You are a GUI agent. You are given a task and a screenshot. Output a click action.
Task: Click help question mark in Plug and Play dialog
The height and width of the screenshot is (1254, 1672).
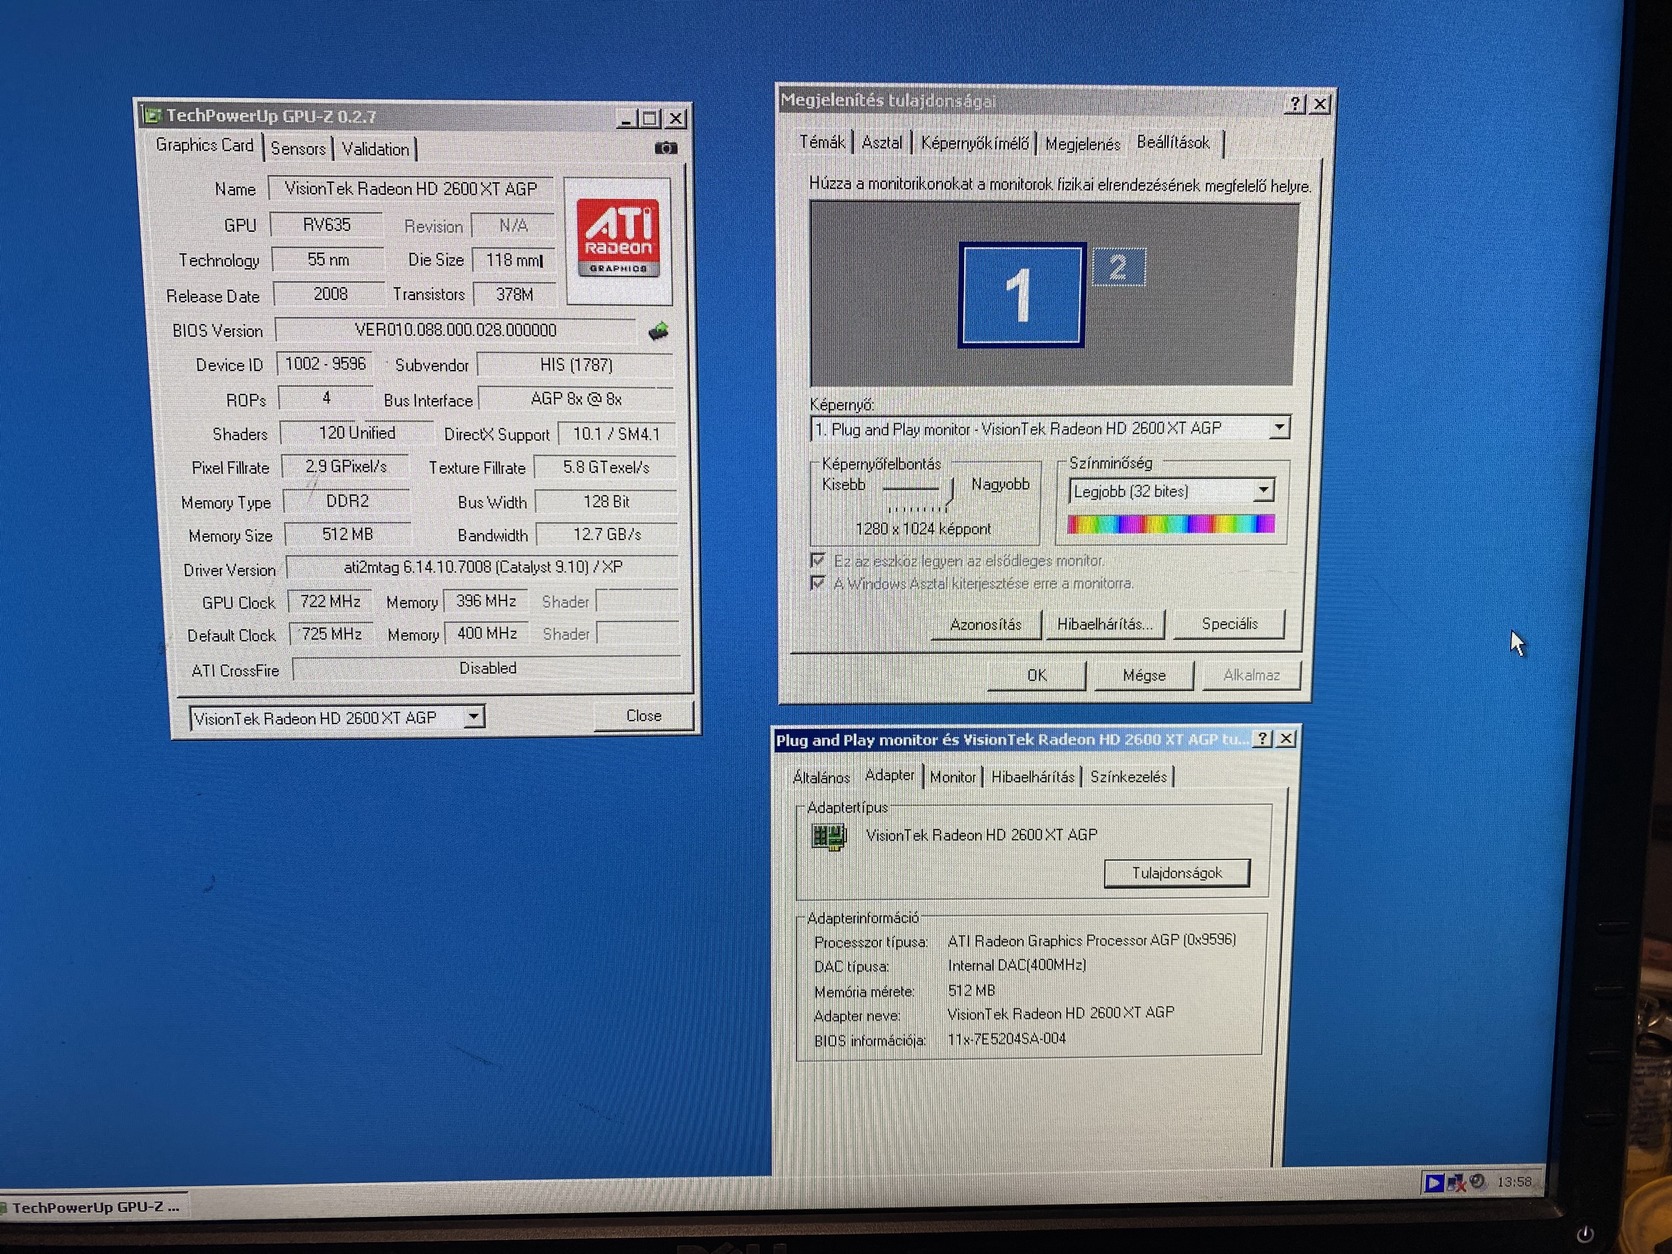coord(1263,739)
